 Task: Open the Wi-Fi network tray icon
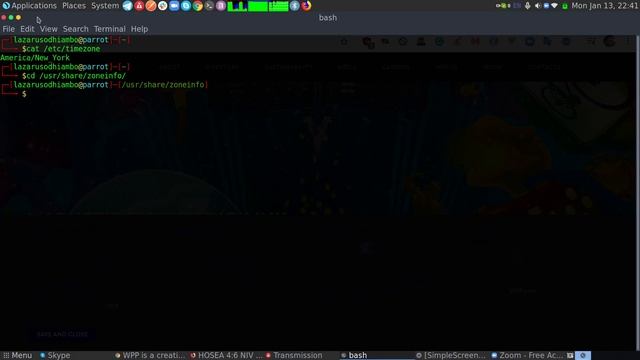tap(554, 6)
